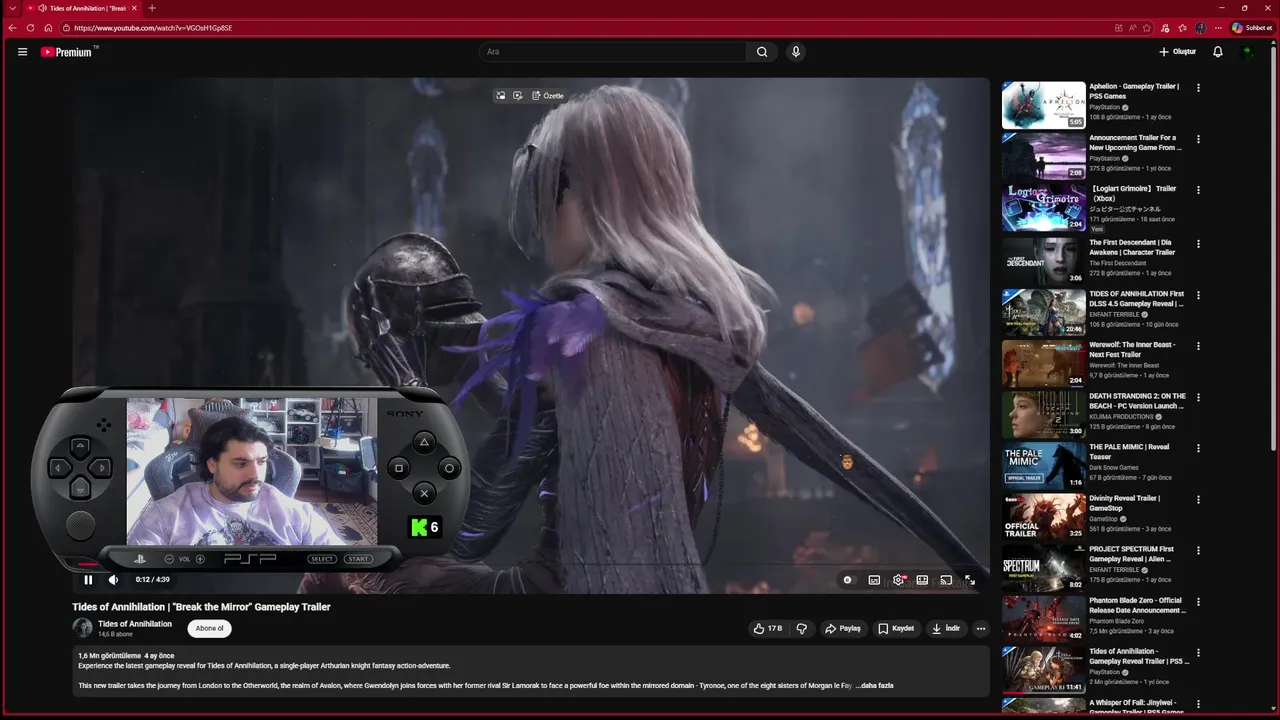Expand description with daha fazla

coord(877,686)
